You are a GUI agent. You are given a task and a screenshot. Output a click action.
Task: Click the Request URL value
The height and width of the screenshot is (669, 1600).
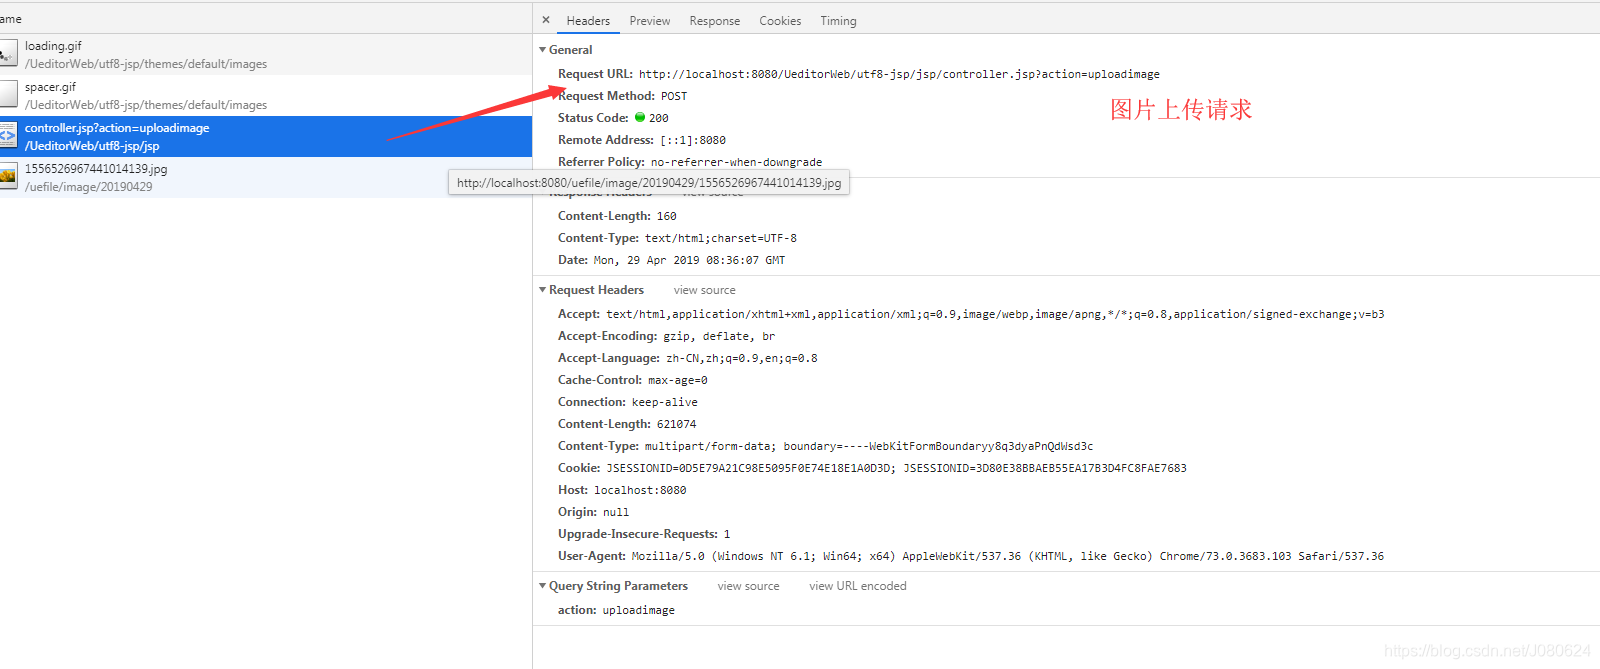click(x=899, y=74)
